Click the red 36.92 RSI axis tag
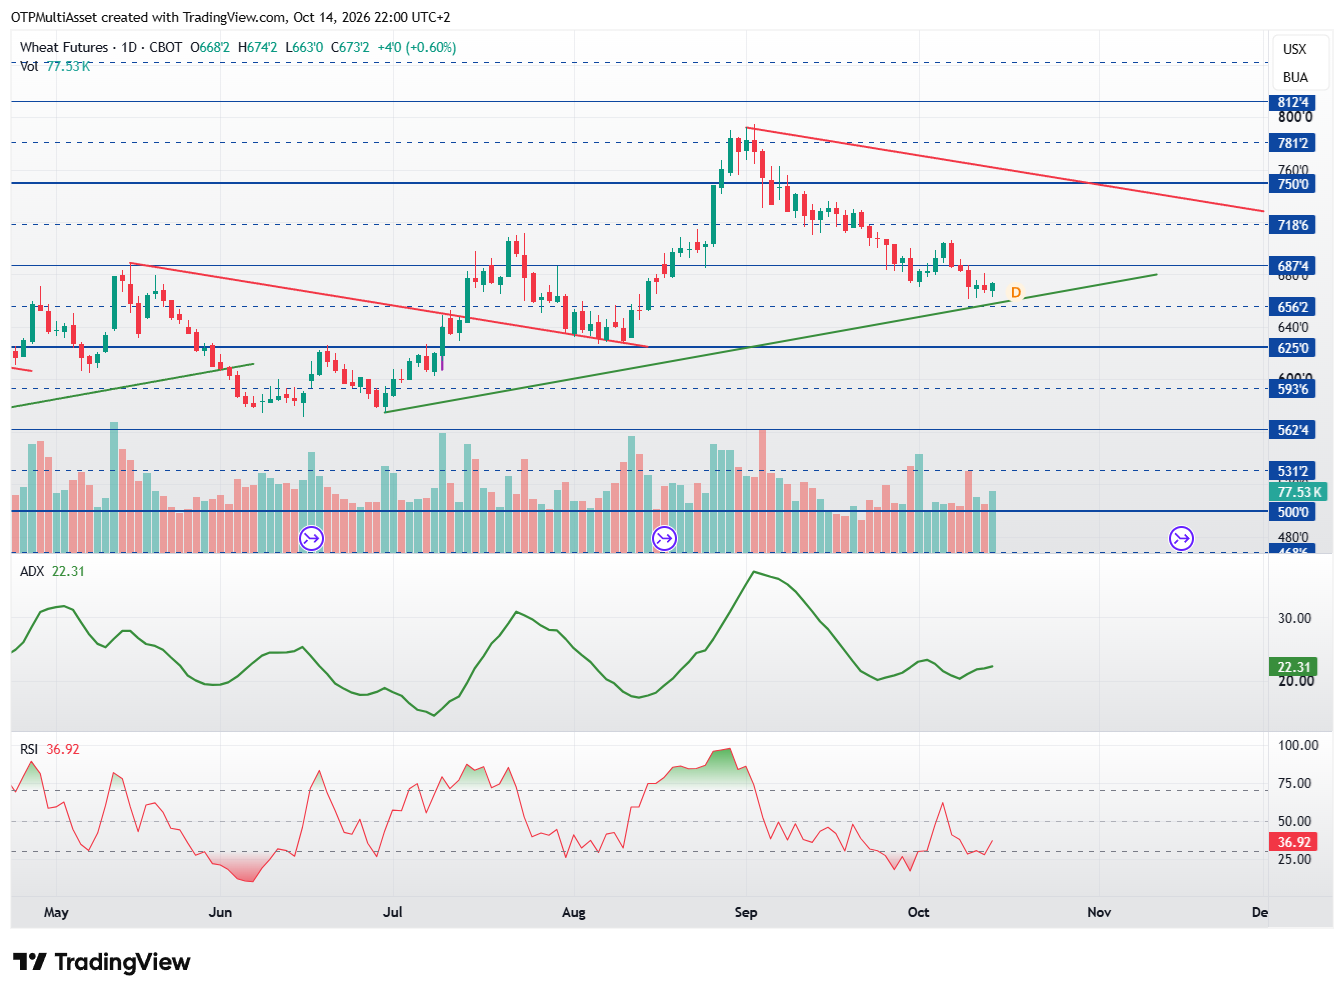The width and height of the screenshot is (1344, 996). [1294, 842]
